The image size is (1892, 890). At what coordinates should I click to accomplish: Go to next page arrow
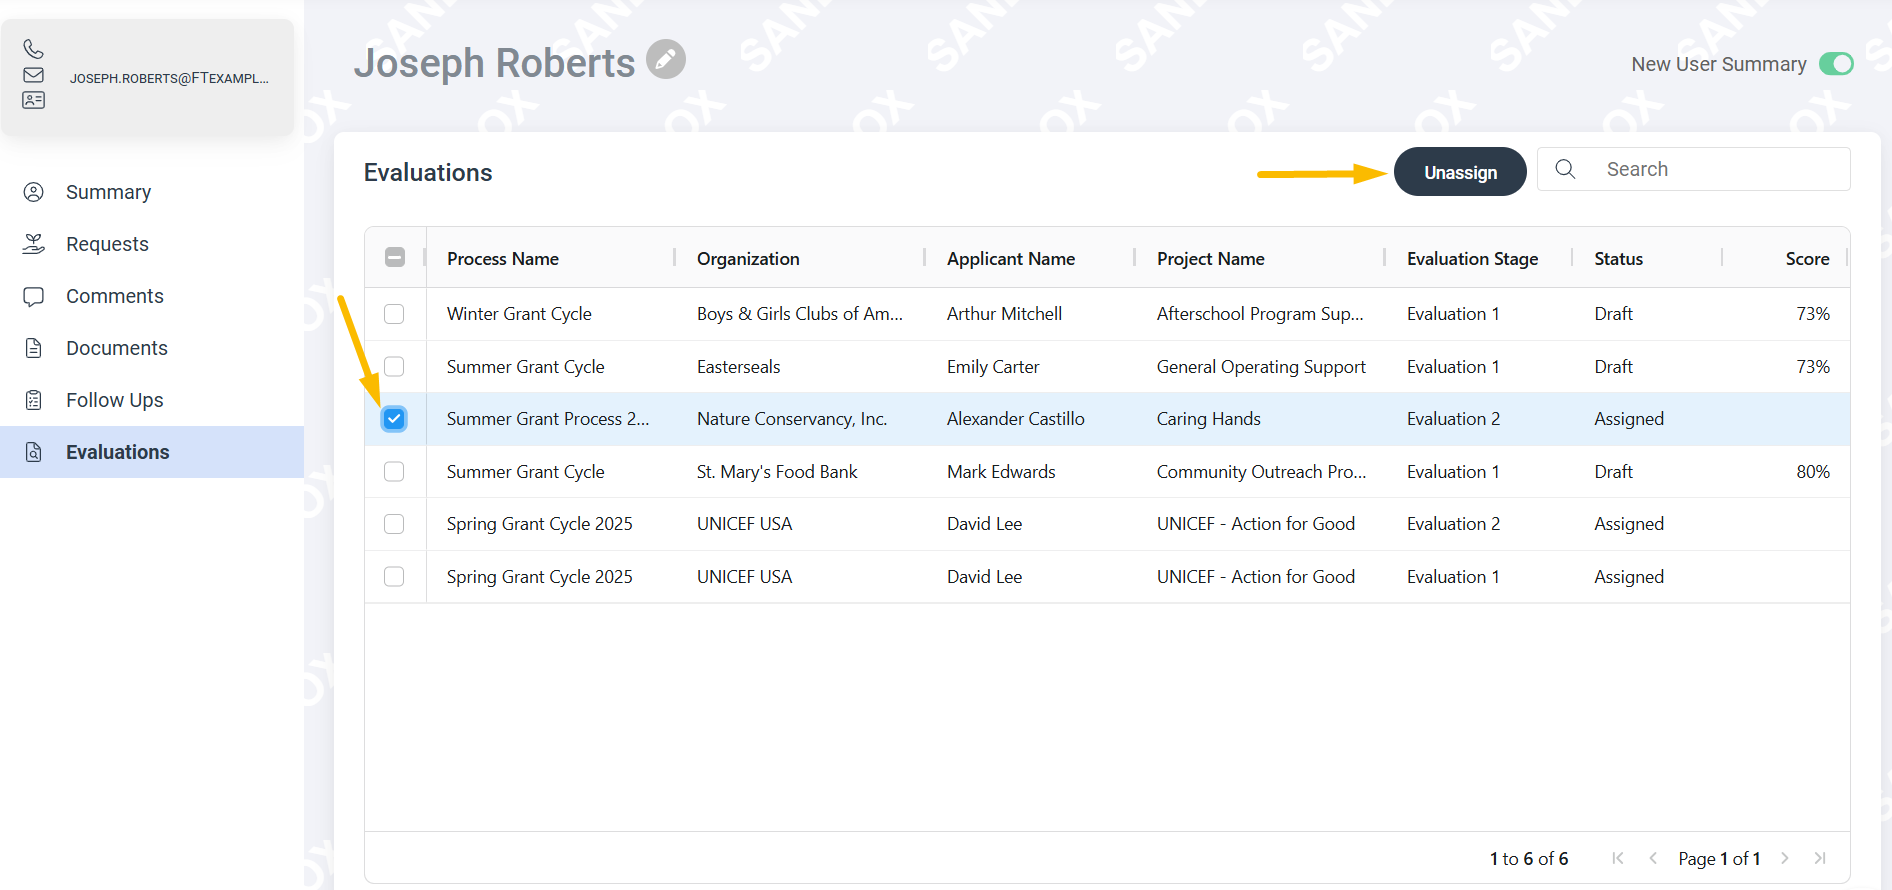tap(1785, 858)
